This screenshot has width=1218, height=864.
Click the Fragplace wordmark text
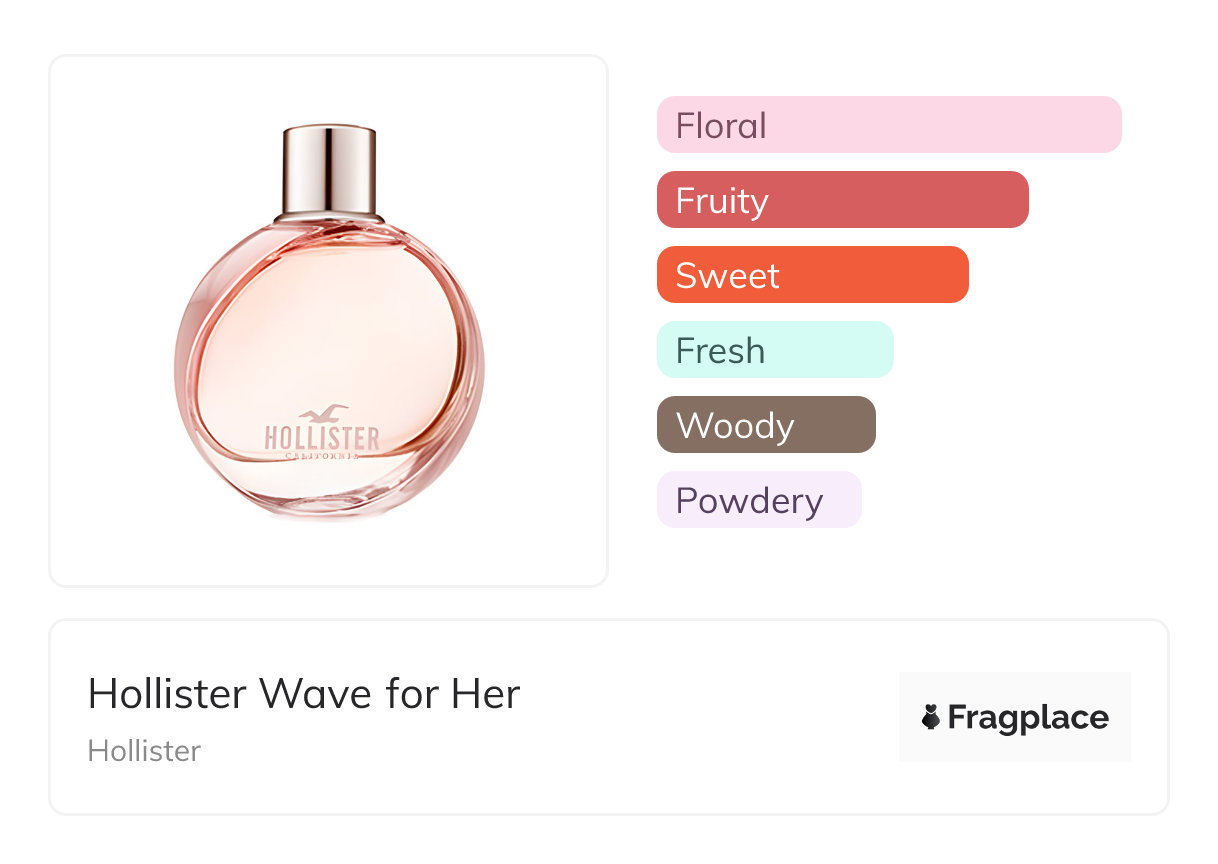point(1028,718)
